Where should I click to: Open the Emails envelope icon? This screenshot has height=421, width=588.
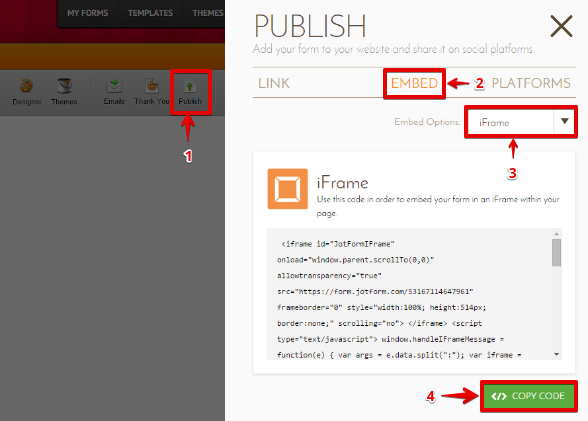coord(114,86)
